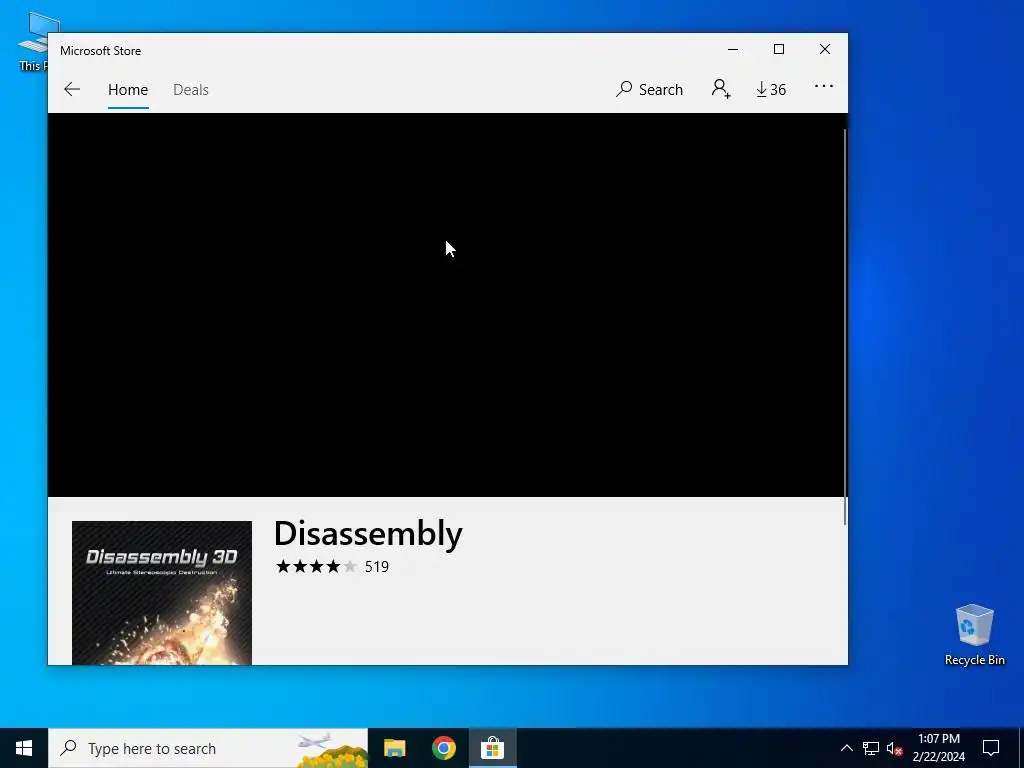Viewport: 1024px width, 768px height.
Task: Show hidden system tray icons
Action: pos(846,748)
